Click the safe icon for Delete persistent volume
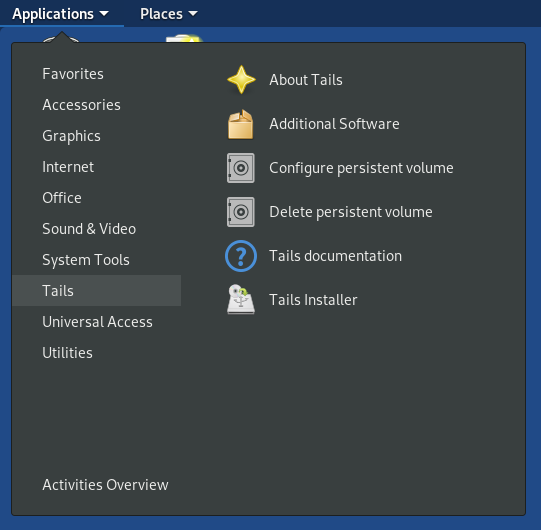The width and height of the screenshot is (541, 530). pos(240,212)
